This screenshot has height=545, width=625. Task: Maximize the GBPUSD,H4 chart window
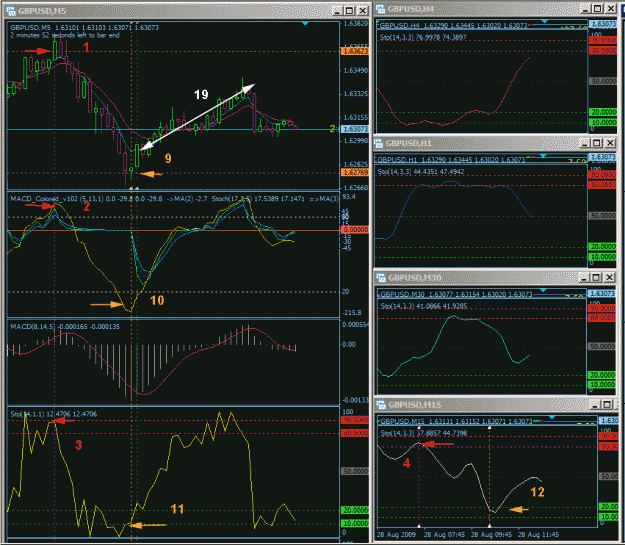(x=597, y=8)
